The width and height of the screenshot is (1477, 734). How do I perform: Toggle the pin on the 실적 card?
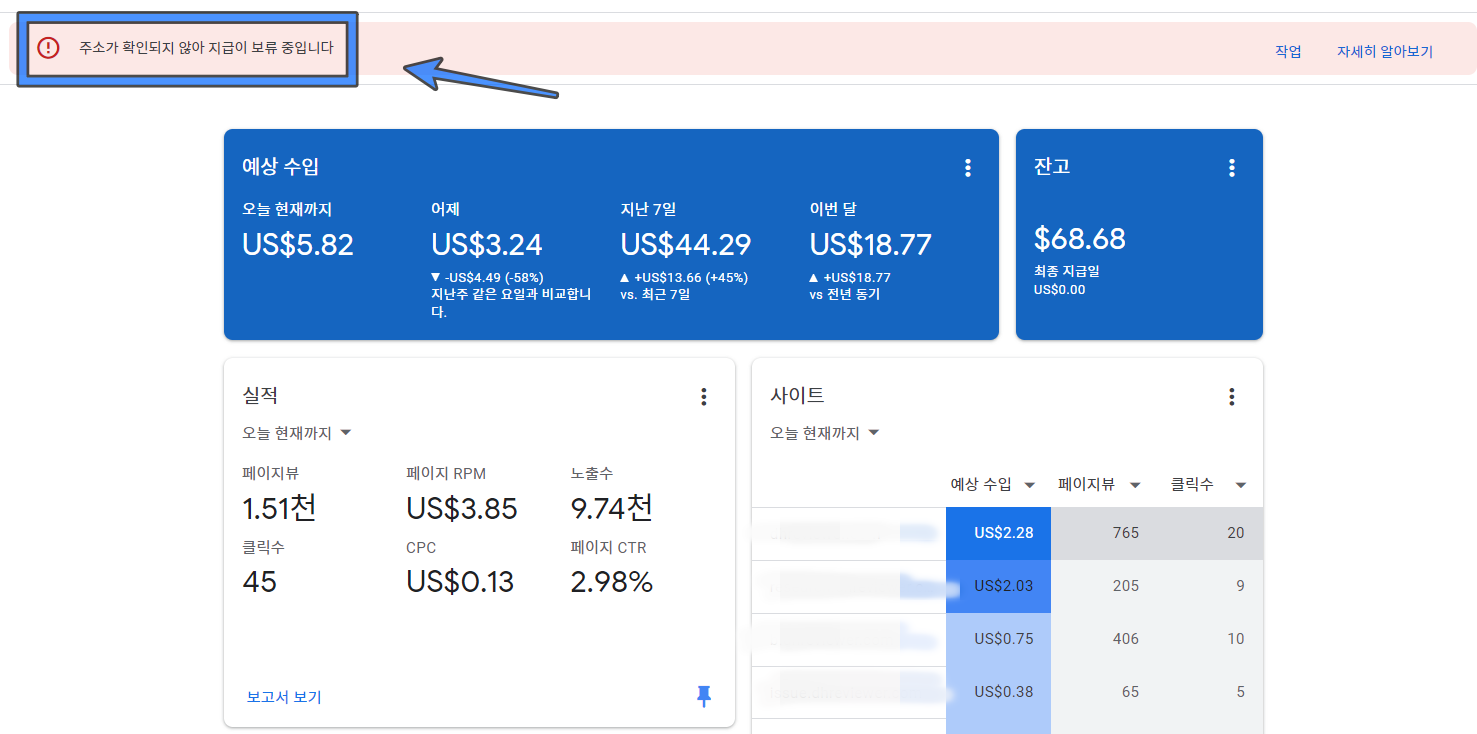[x=704, y=697]
